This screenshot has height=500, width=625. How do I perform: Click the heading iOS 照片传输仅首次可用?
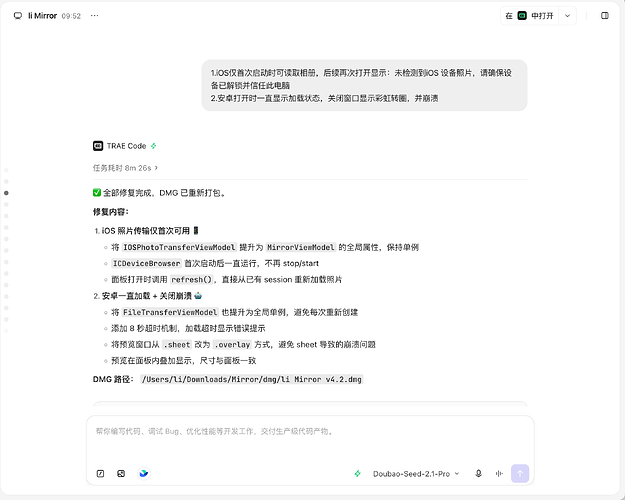click(145, 231)
